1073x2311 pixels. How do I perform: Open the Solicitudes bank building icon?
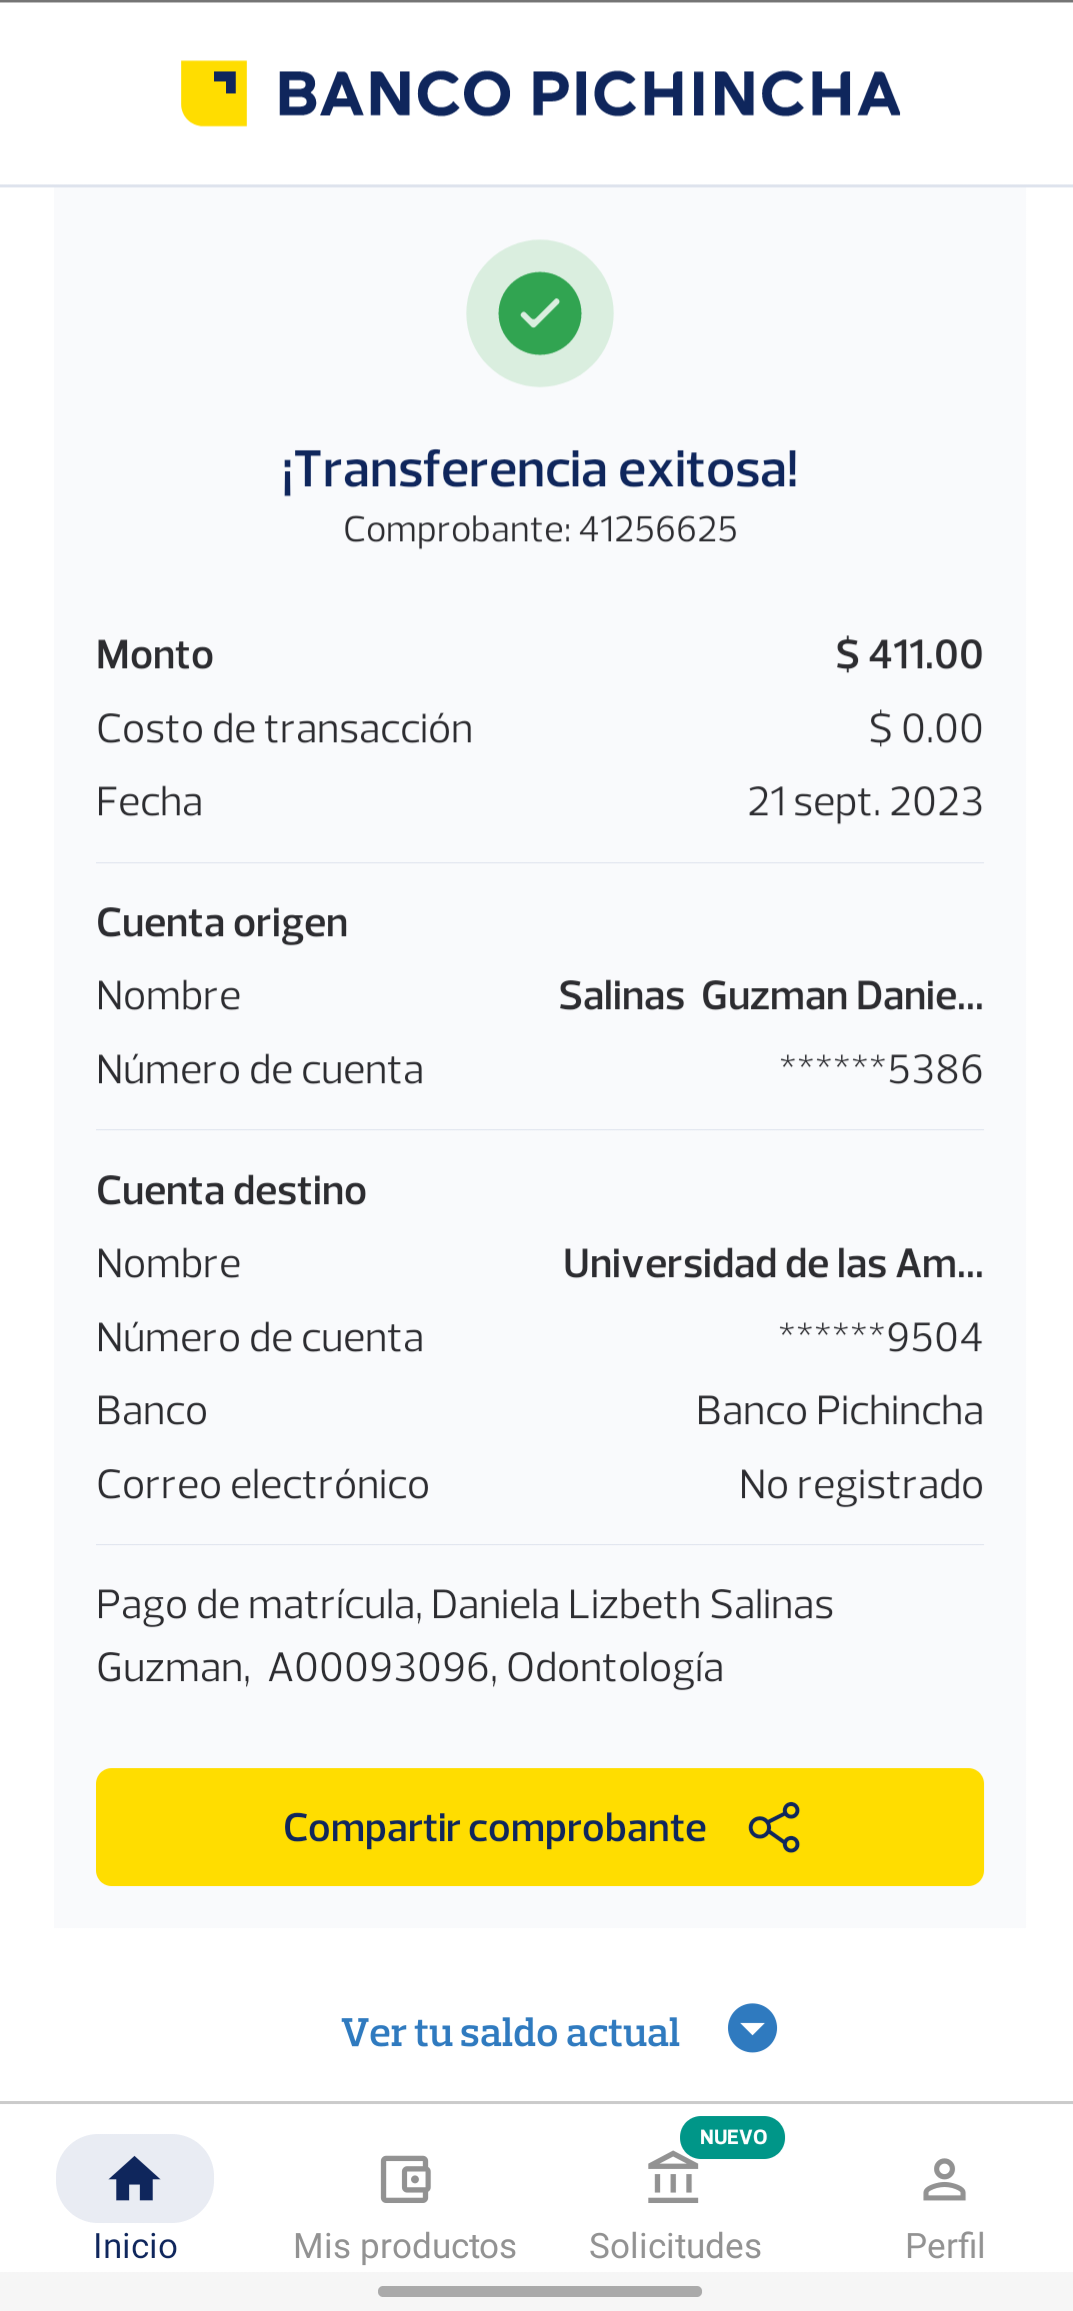coord(673,2179)
